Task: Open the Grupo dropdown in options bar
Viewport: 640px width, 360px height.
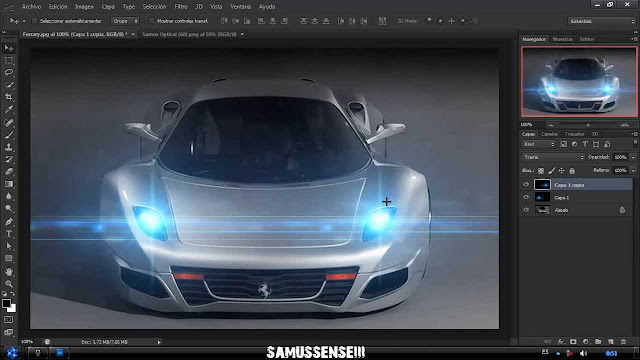Action: (125, 21)
